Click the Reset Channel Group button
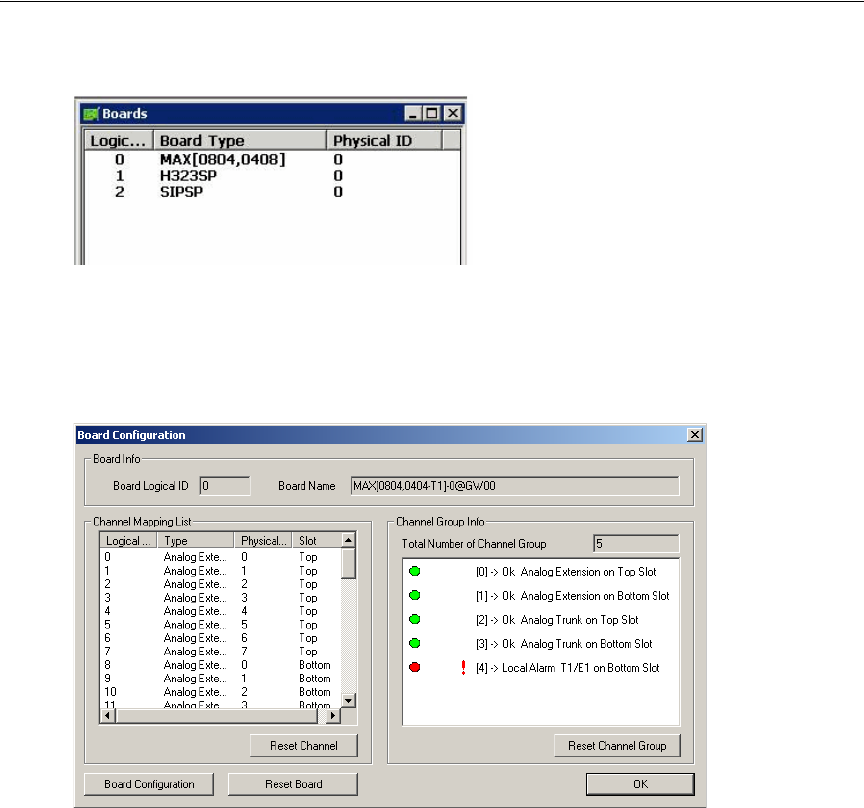This screenshot has height=808, width=864. coord(617,746)
